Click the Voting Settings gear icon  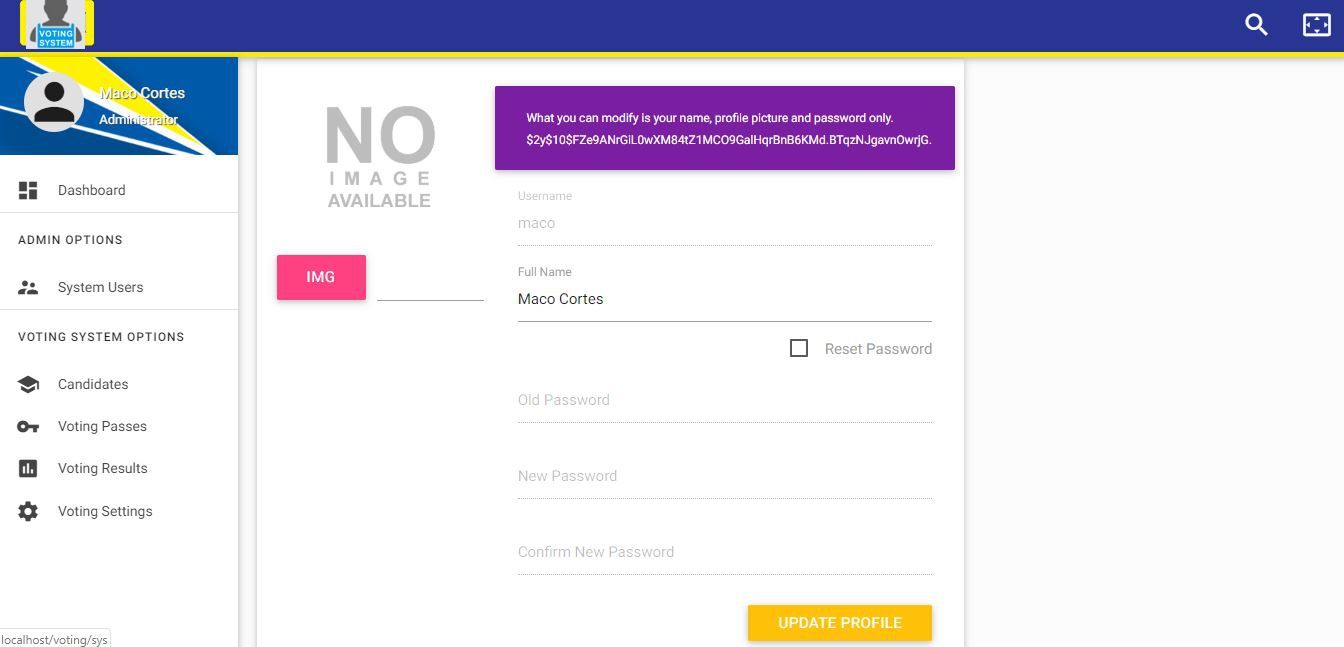[28, 511]
